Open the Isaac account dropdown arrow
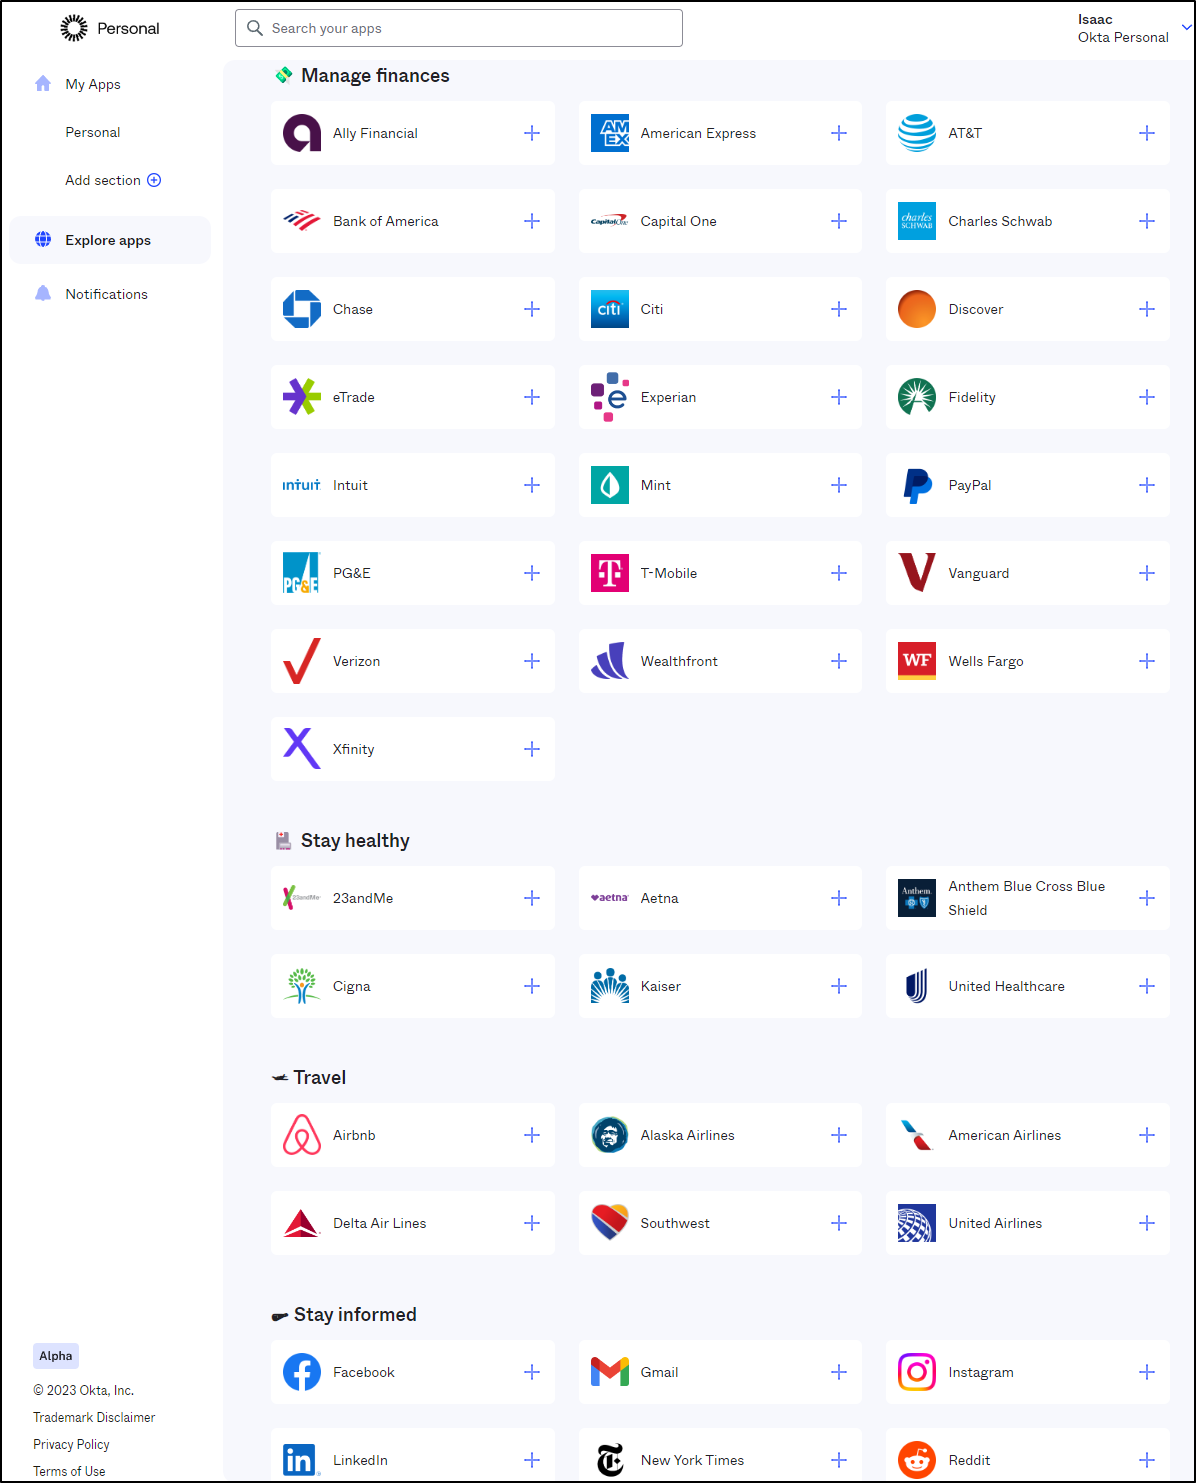The image size is (1196, 1483). click(x=1186, y=28)
